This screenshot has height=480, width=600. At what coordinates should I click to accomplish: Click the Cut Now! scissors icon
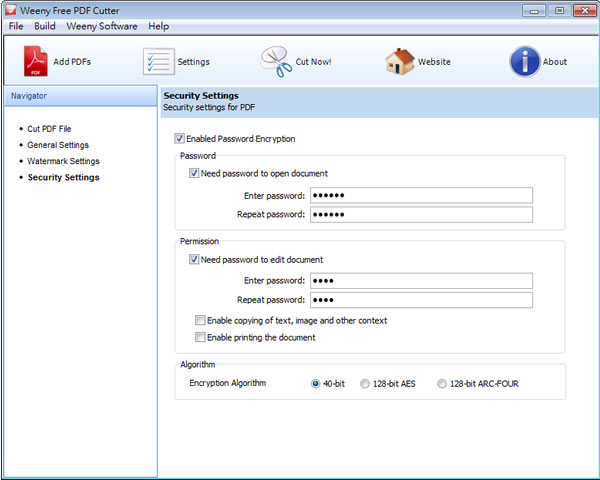click(276, 61)
